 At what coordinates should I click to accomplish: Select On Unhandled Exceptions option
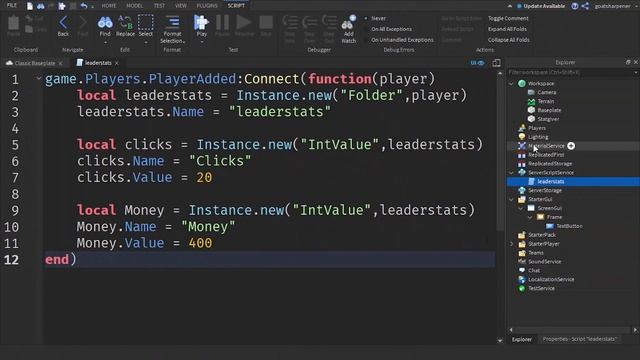[402, 40]
